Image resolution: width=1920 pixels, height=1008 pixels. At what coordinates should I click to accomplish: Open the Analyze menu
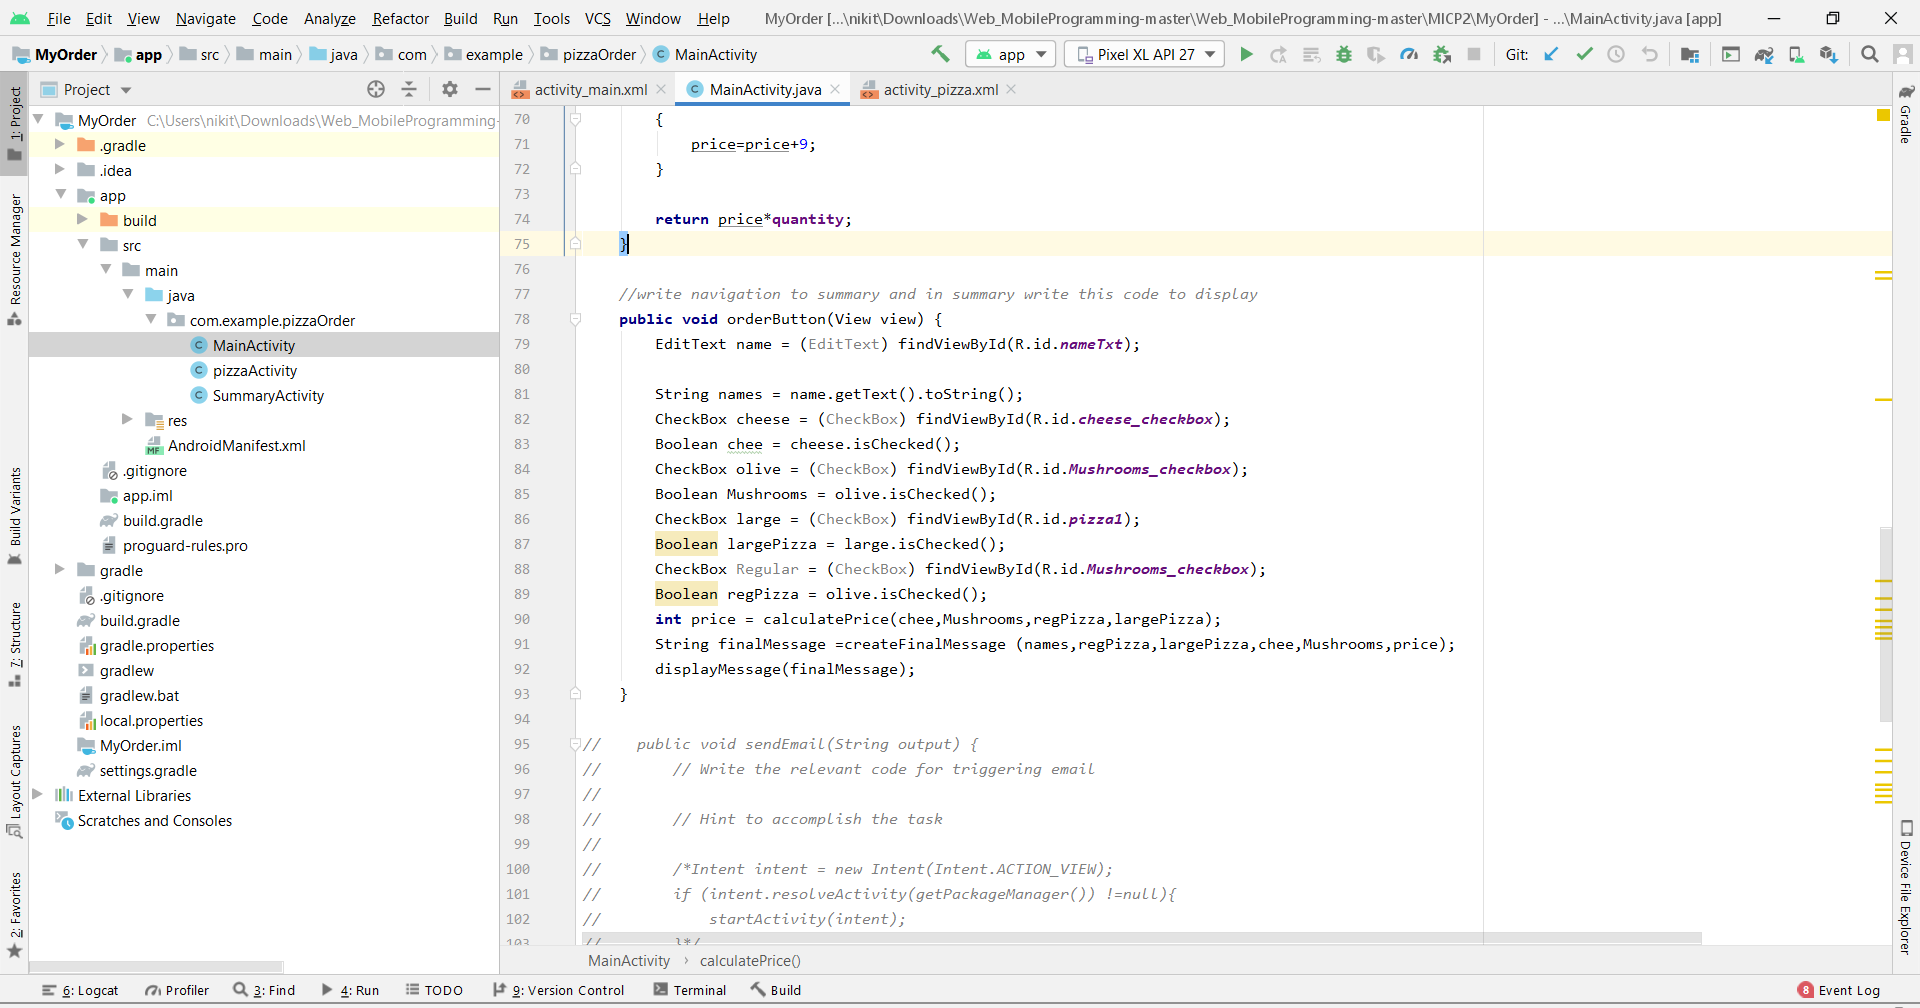[x=329, y=18]
